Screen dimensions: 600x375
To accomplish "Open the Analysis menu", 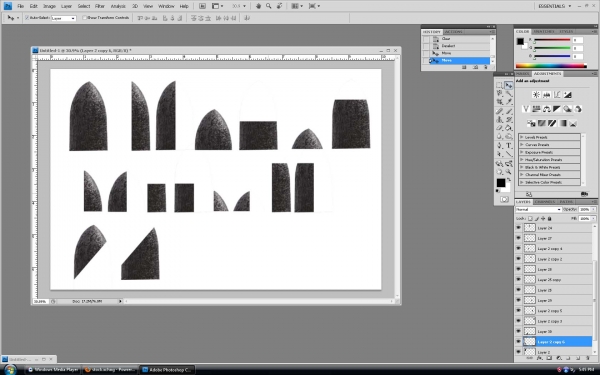I will click(x=118, y=6).
